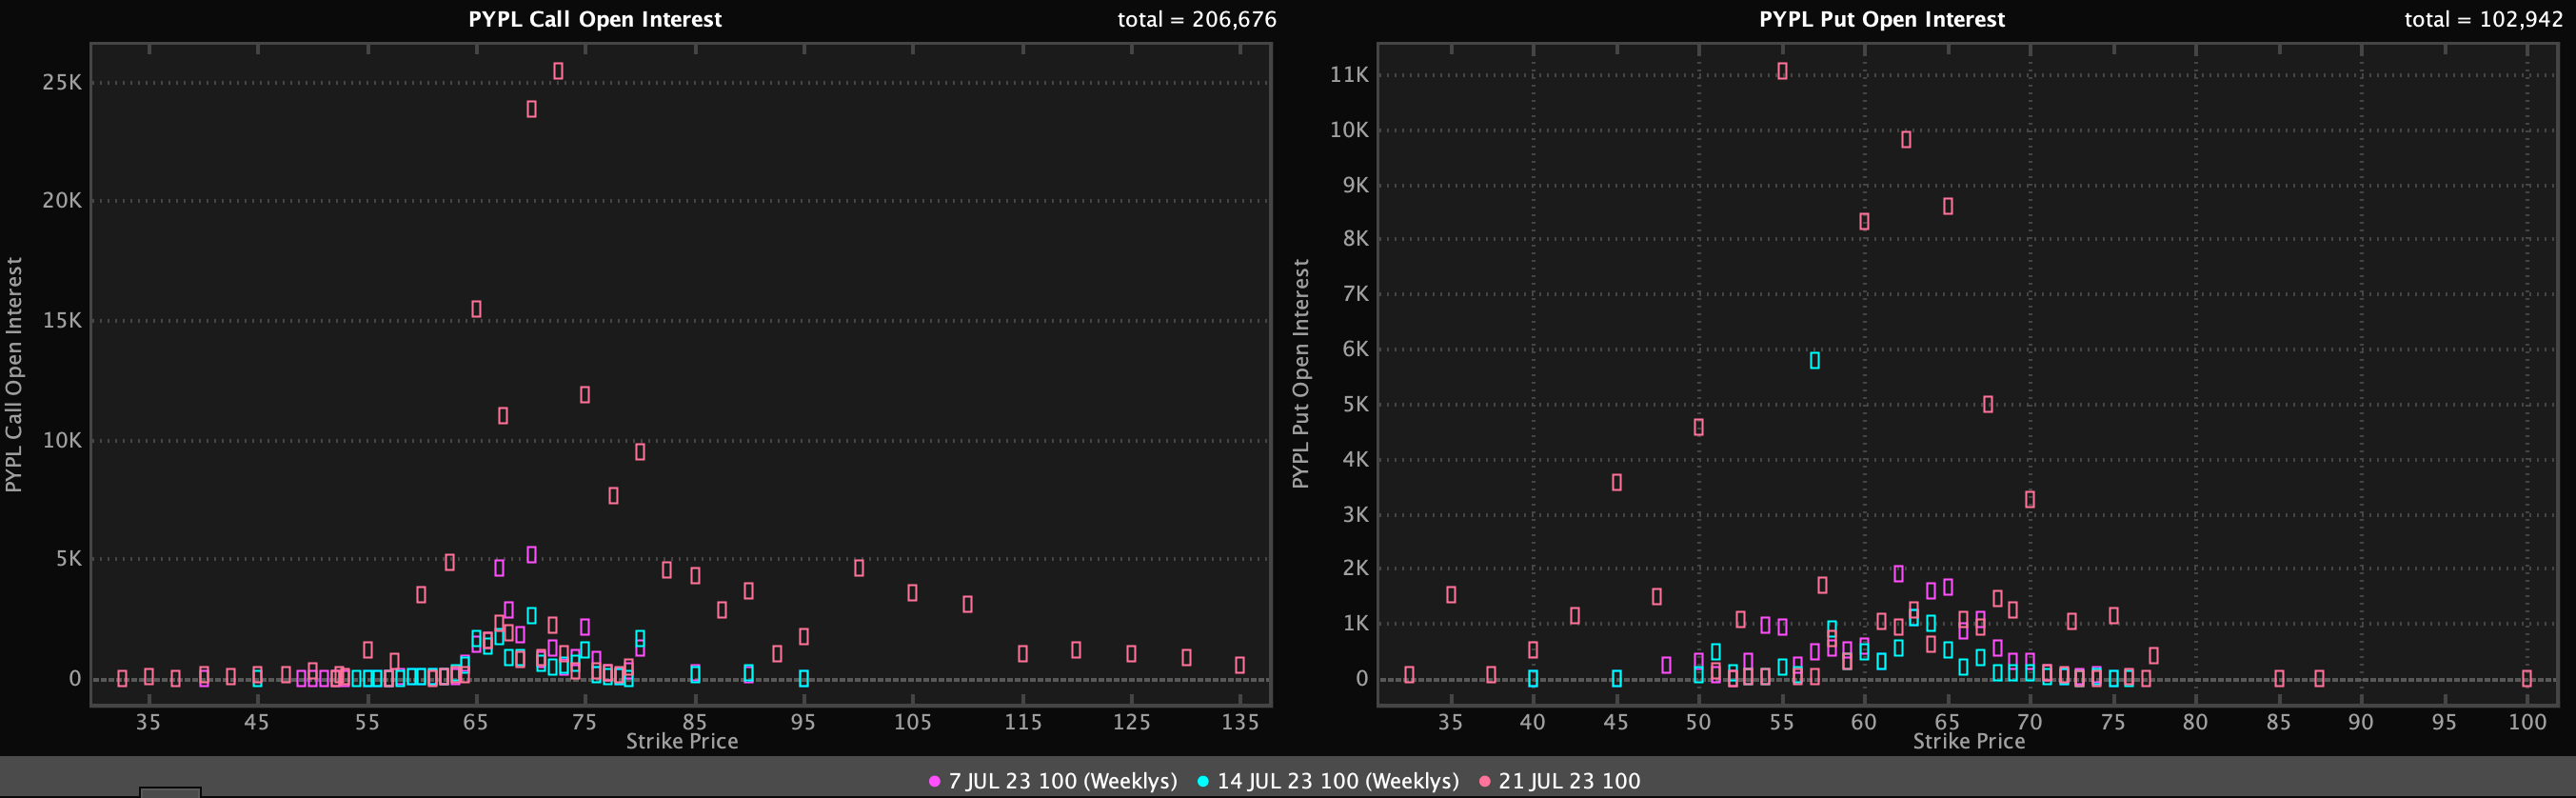Select the highest call marker above 25K
Viewport: 2576px width, 798px height.
[x=558, y=71]
